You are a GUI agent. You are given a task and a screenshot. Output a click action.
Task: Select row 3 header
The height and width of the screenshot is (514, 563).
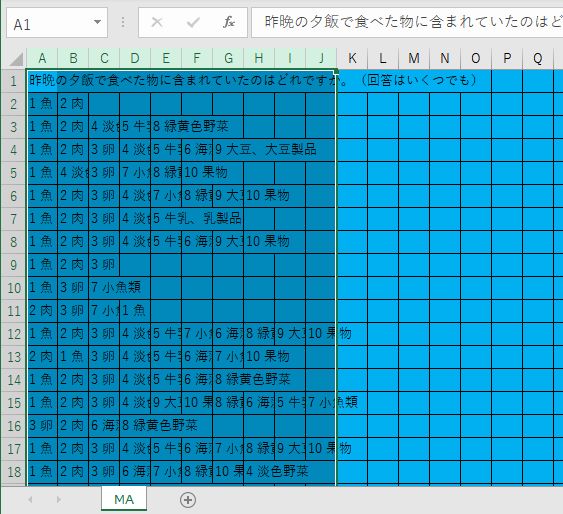14,127
